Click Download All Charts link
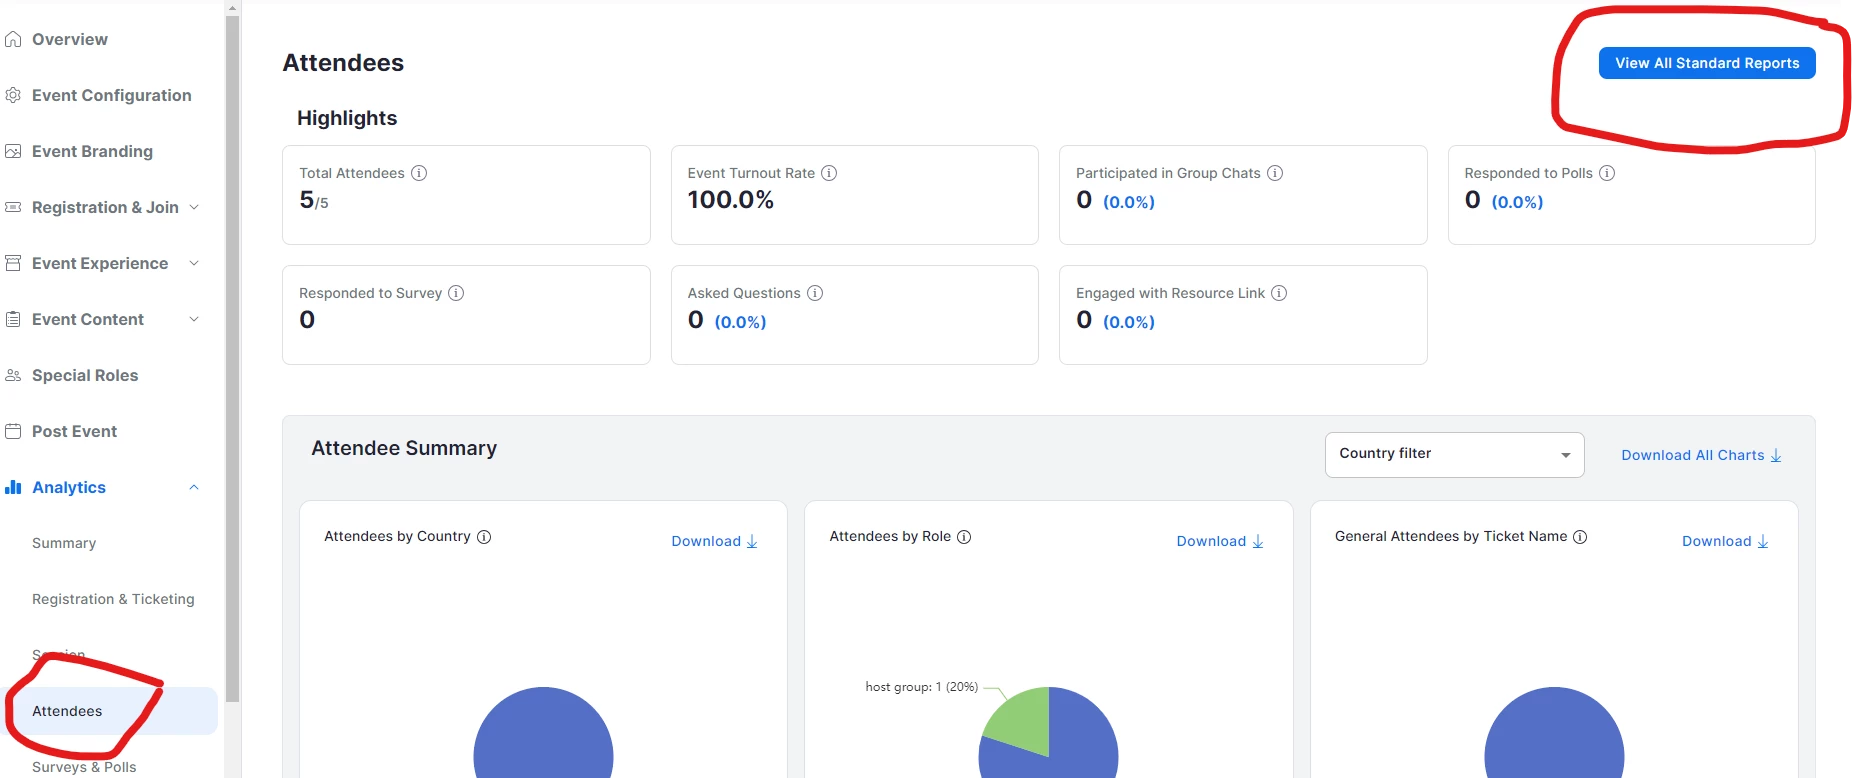 click(1701, 455)
